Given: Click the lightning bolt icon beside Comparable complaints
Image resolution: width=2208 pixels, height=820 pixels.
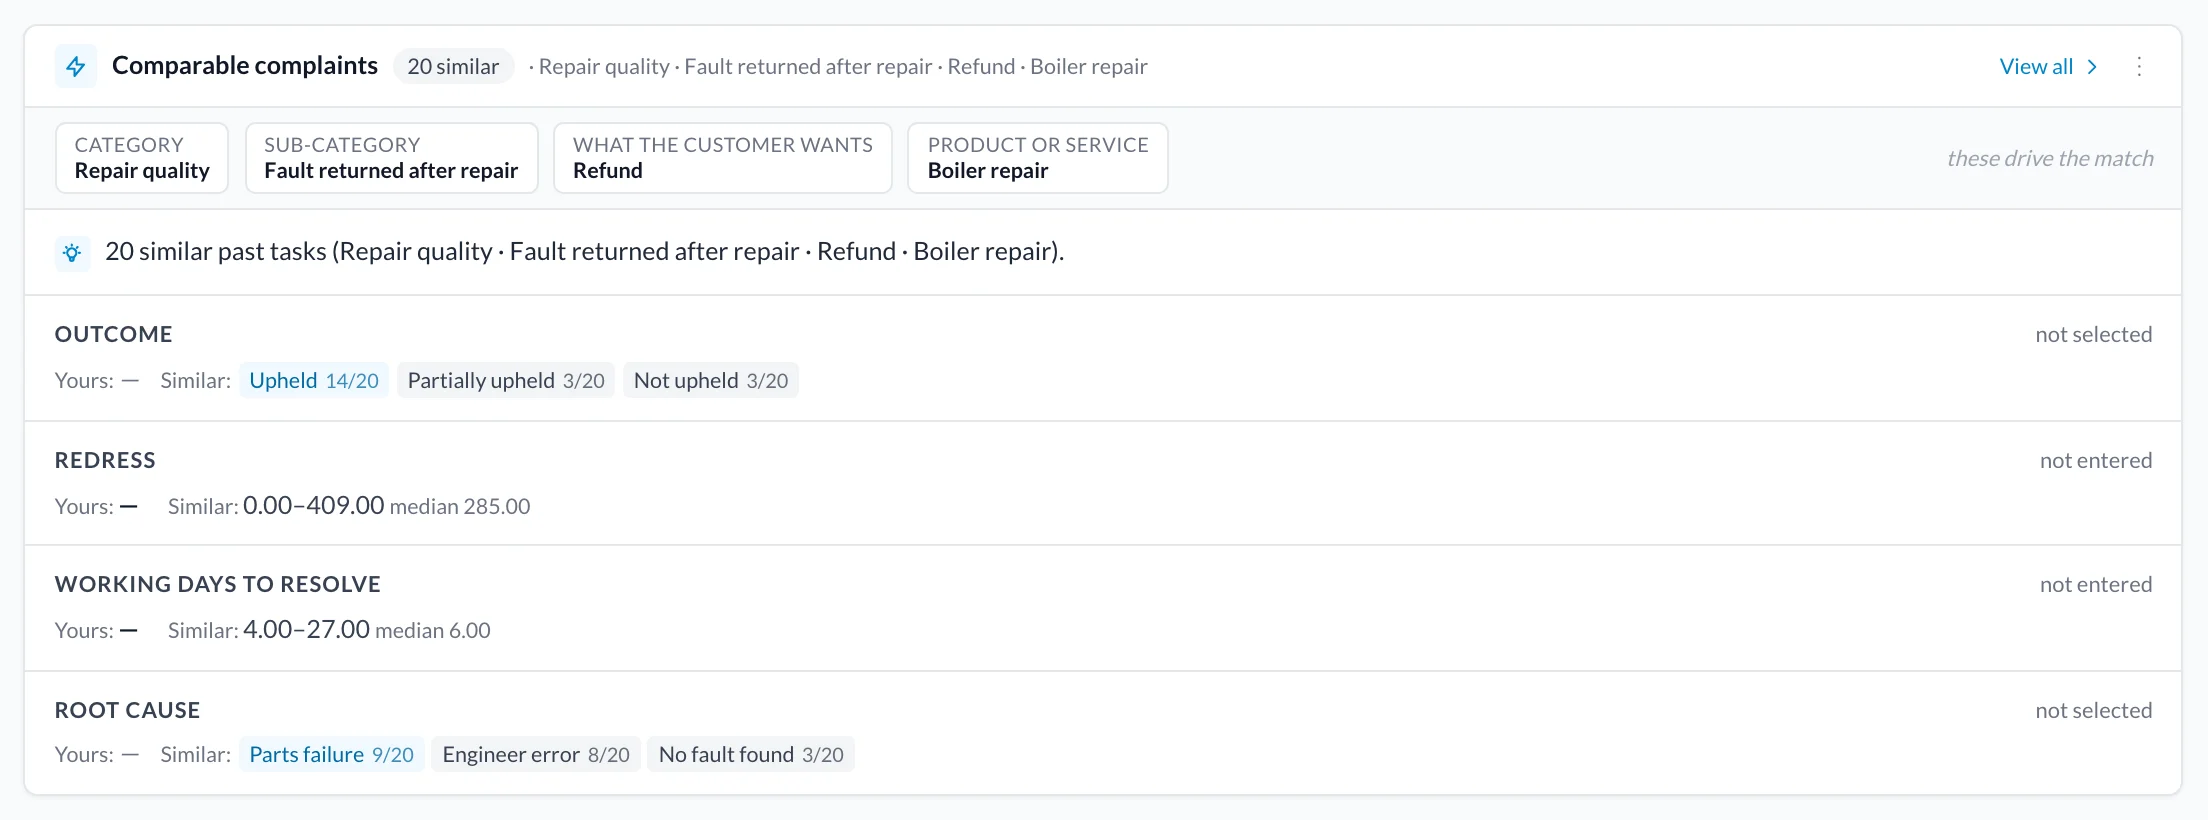Looking at the screenshot, I should tap(76, 66).
